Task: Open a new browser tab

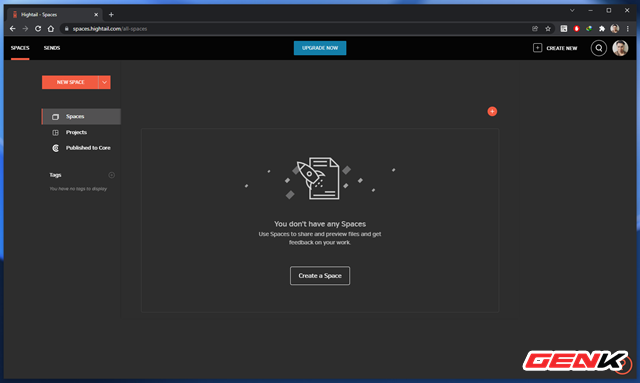Action: pos(111,15)
